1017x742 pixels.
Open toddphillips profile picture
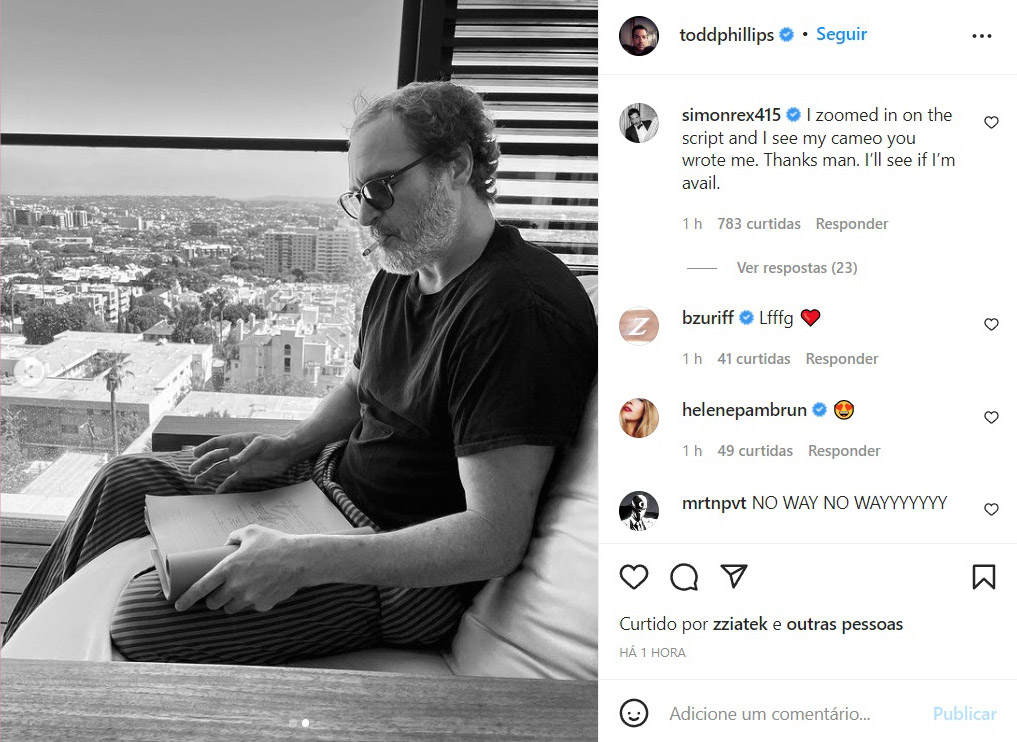(x=639, y=36)
